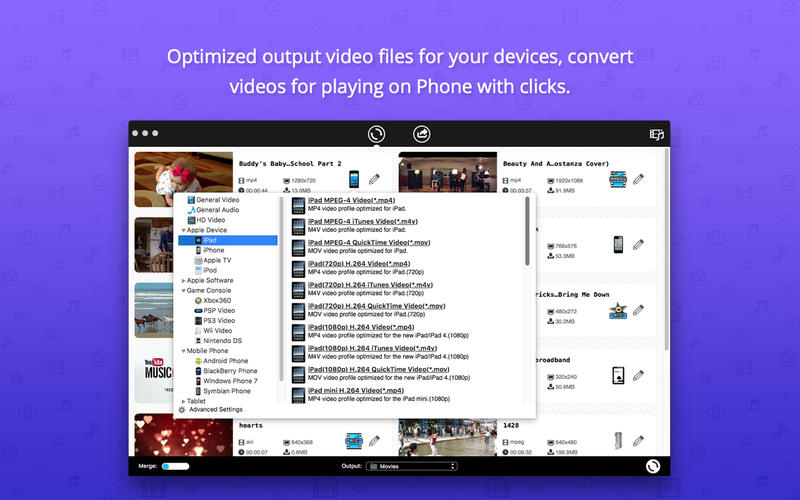
Task: Choose iPad(720p) H.264 Video(*.mp4) format
Action: (359, 264)
